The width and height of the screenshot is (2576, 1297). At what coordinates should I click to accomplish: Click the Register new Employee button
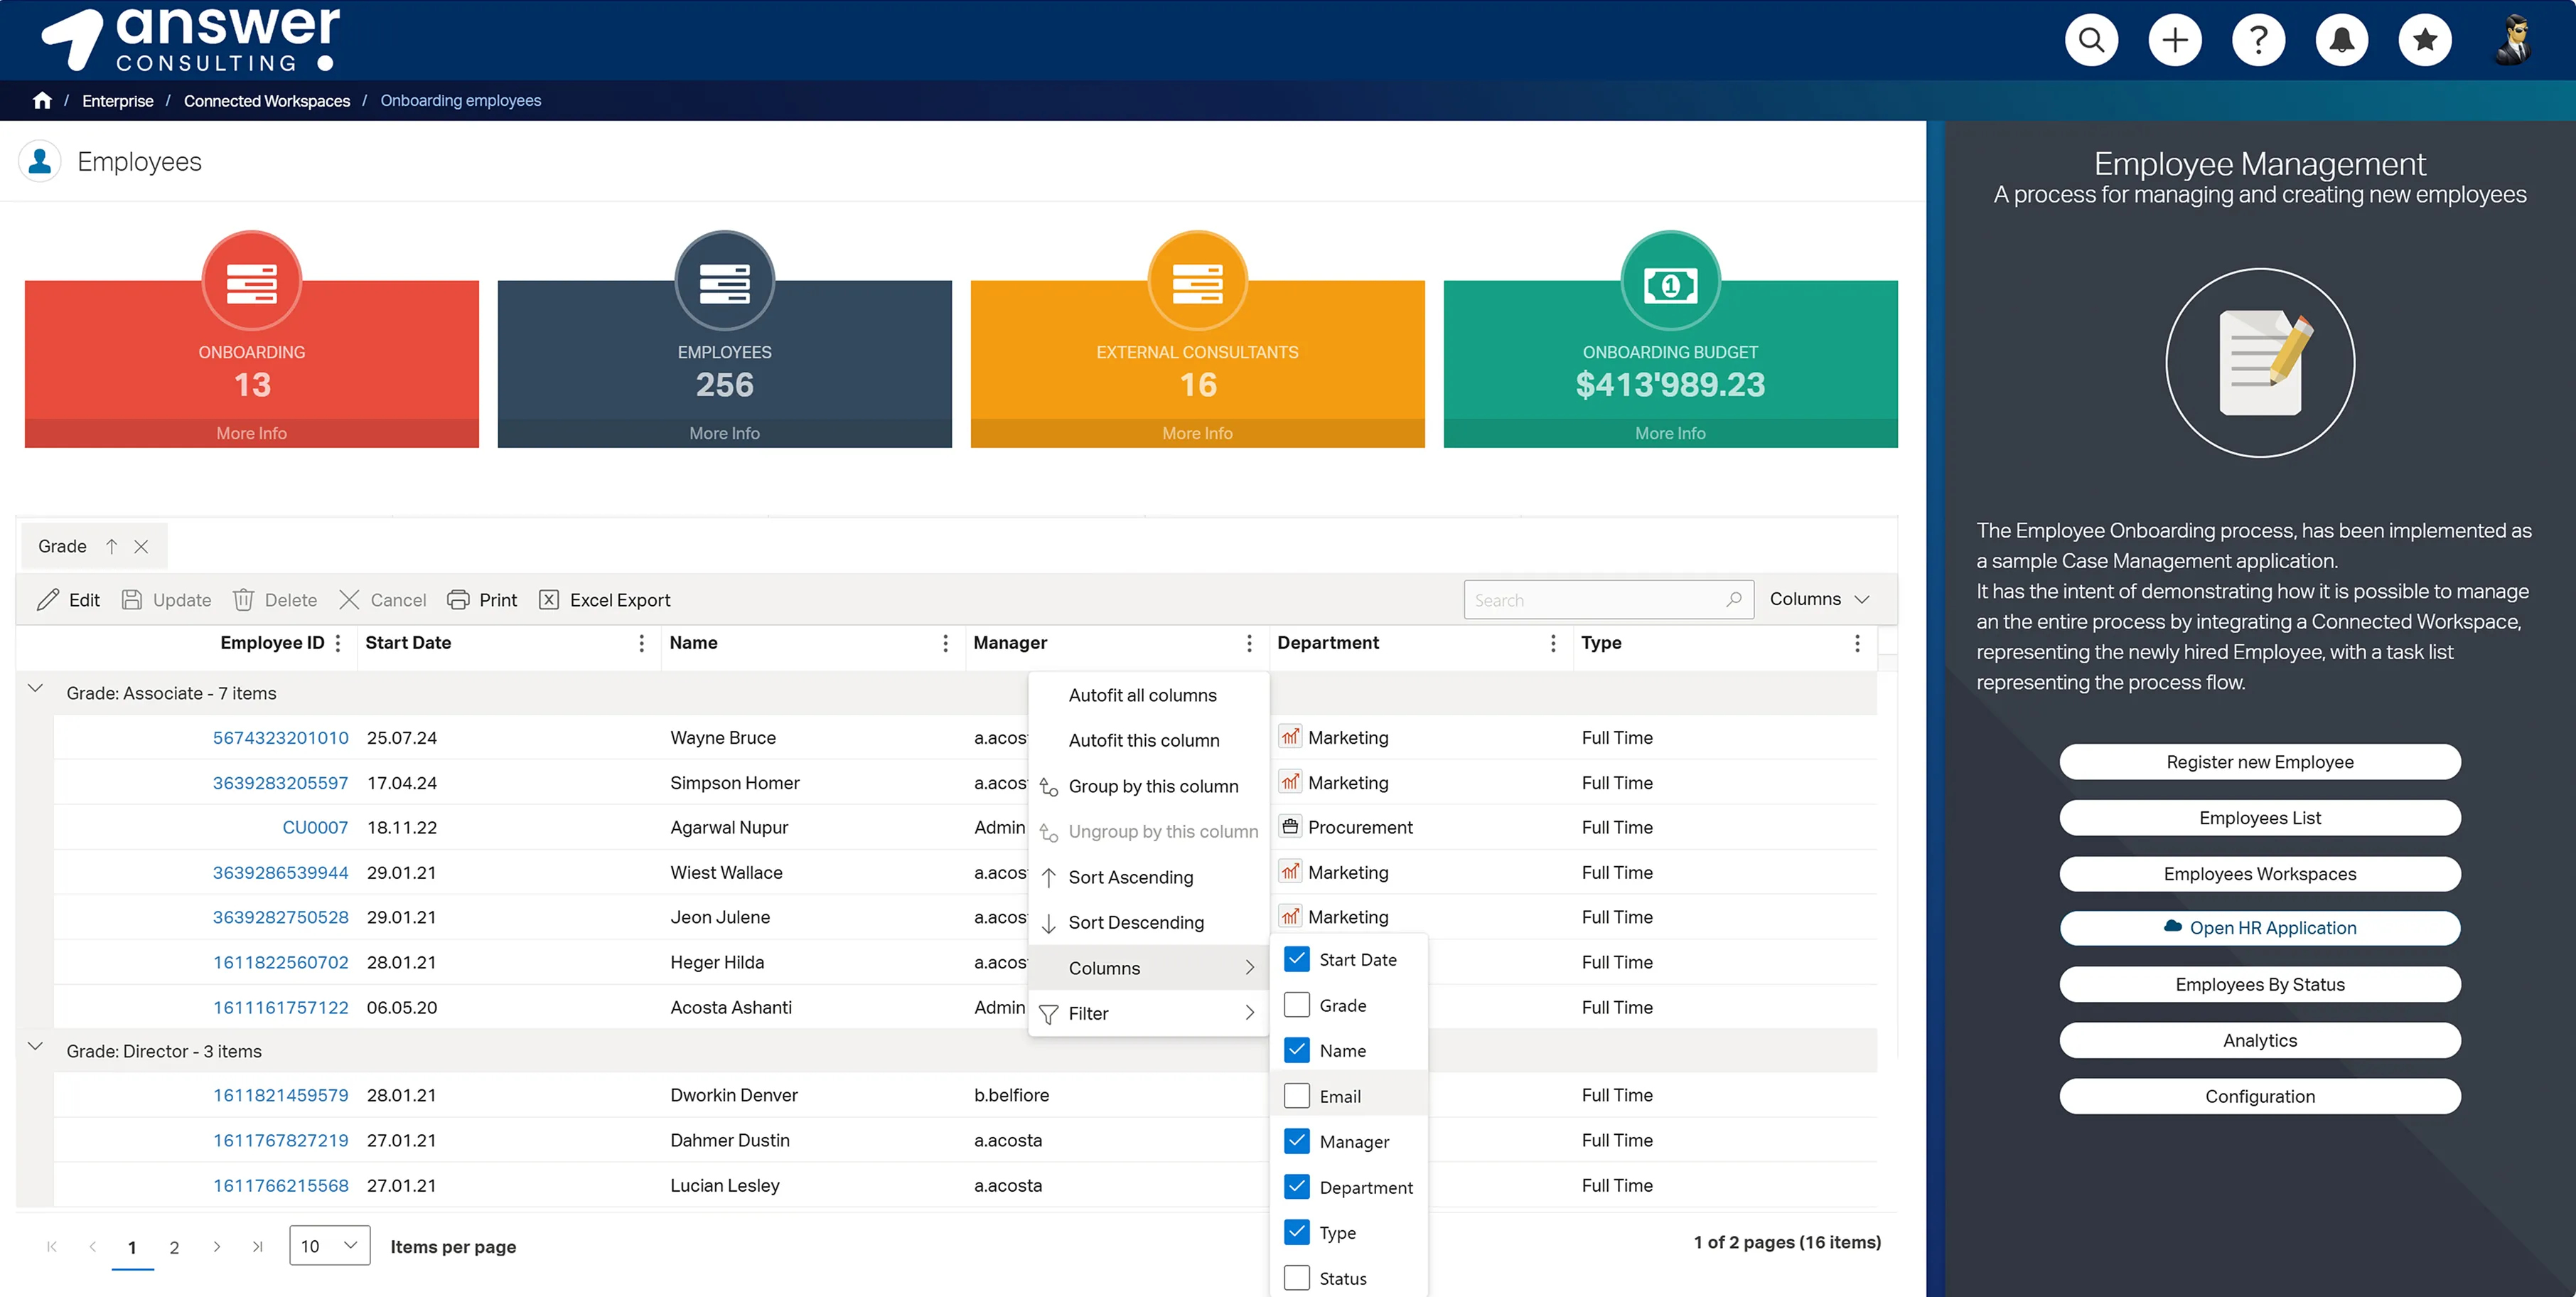[2260, 761]
